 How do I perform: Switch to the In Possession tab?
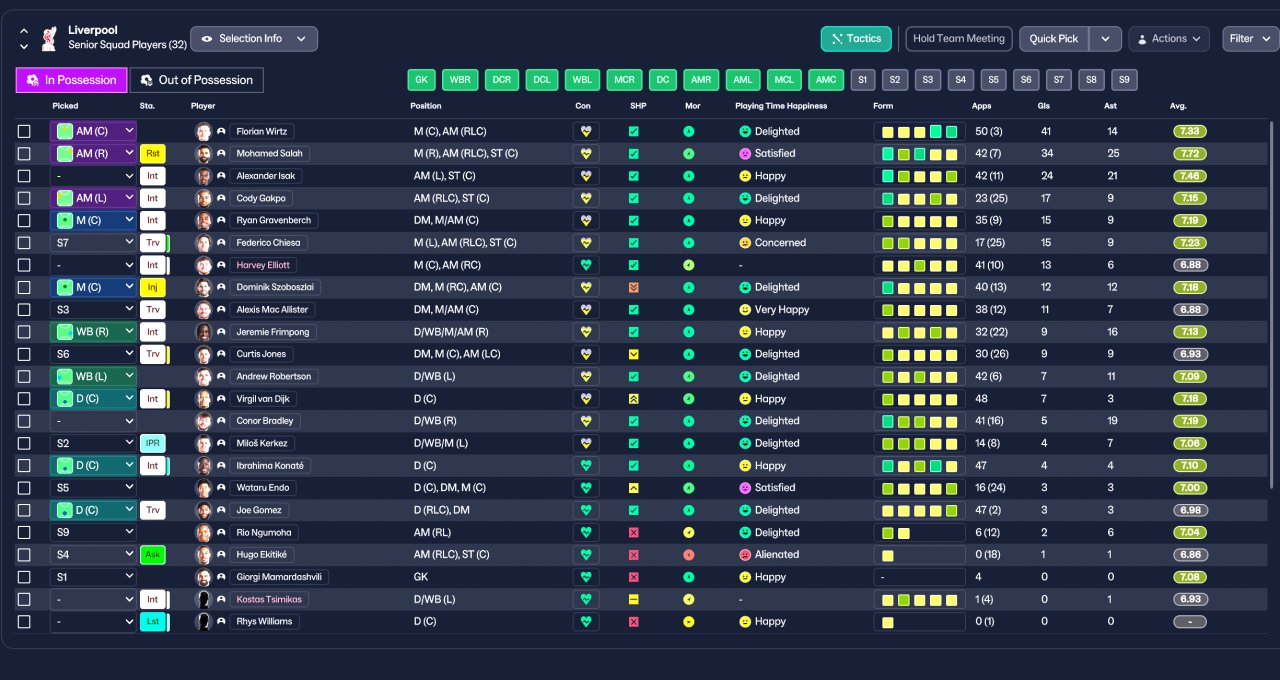72,80
